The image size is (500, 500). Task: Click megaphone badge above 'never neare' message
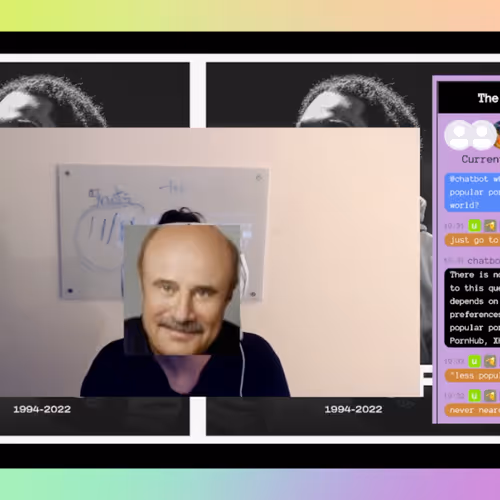tap(490, 396)
